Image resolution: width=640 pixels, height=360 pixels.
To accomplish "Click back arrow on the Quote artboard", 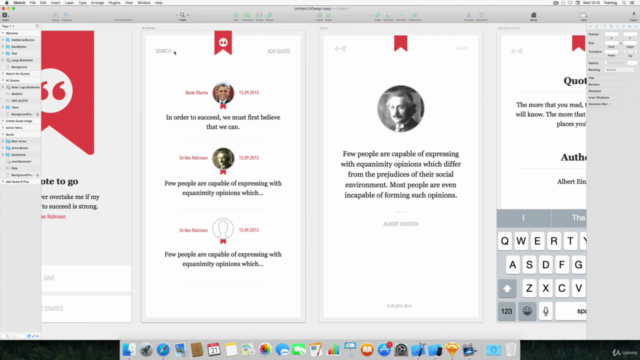I will point(340,49).
